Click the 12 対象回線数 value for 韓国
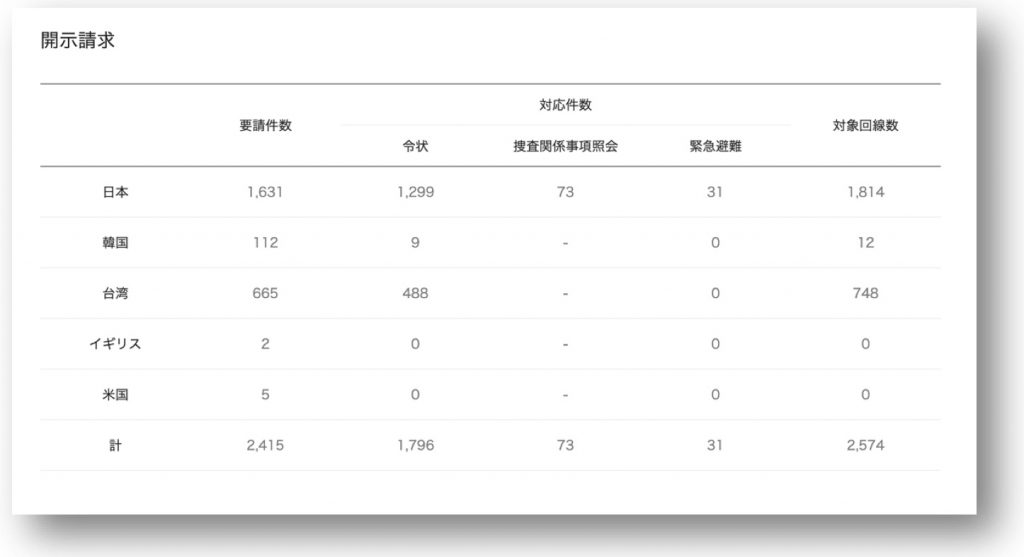 point(865,243)
